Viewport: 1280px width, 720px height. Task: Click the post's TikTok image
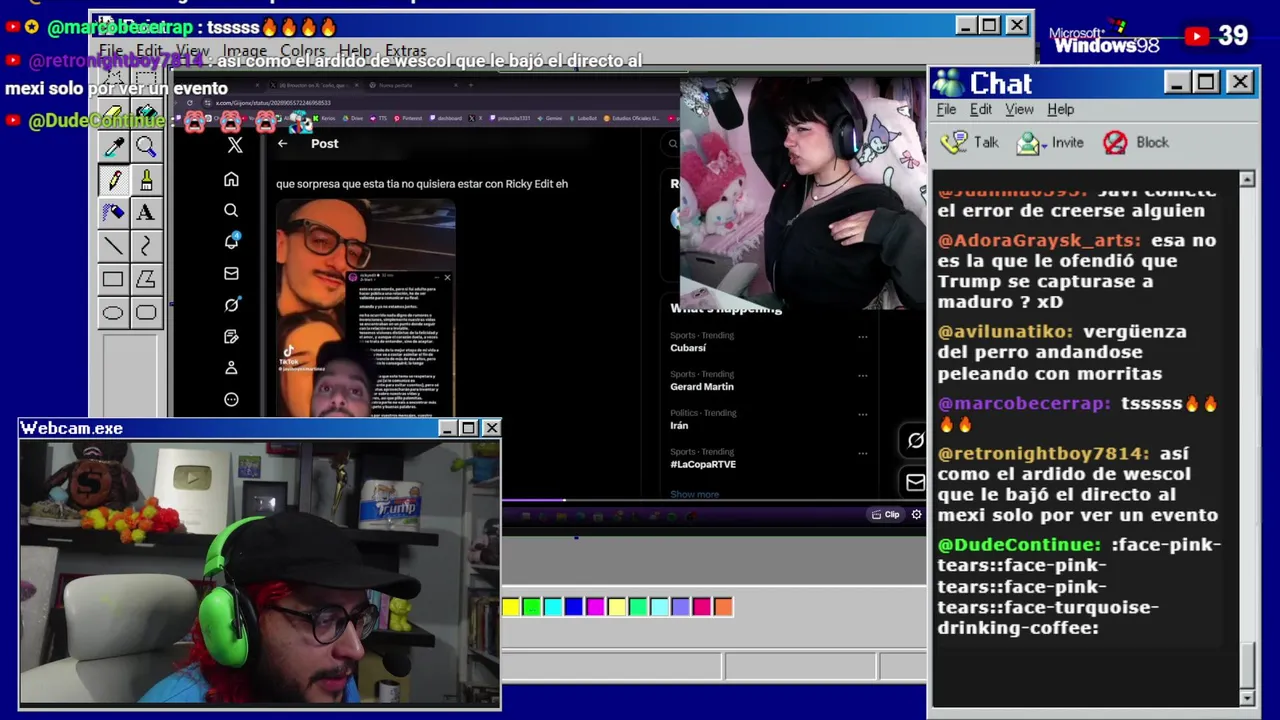coord(365,308)
